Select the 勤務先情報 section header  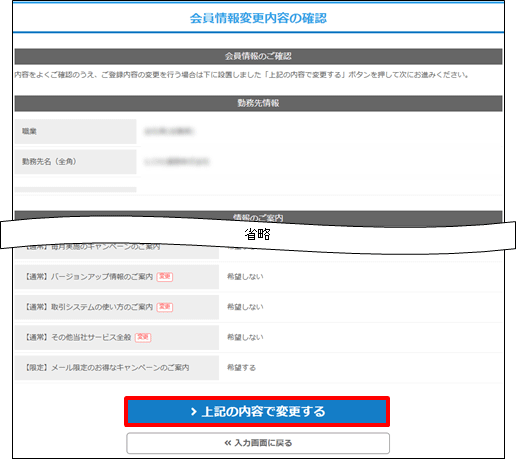click(x=258, y=103)
